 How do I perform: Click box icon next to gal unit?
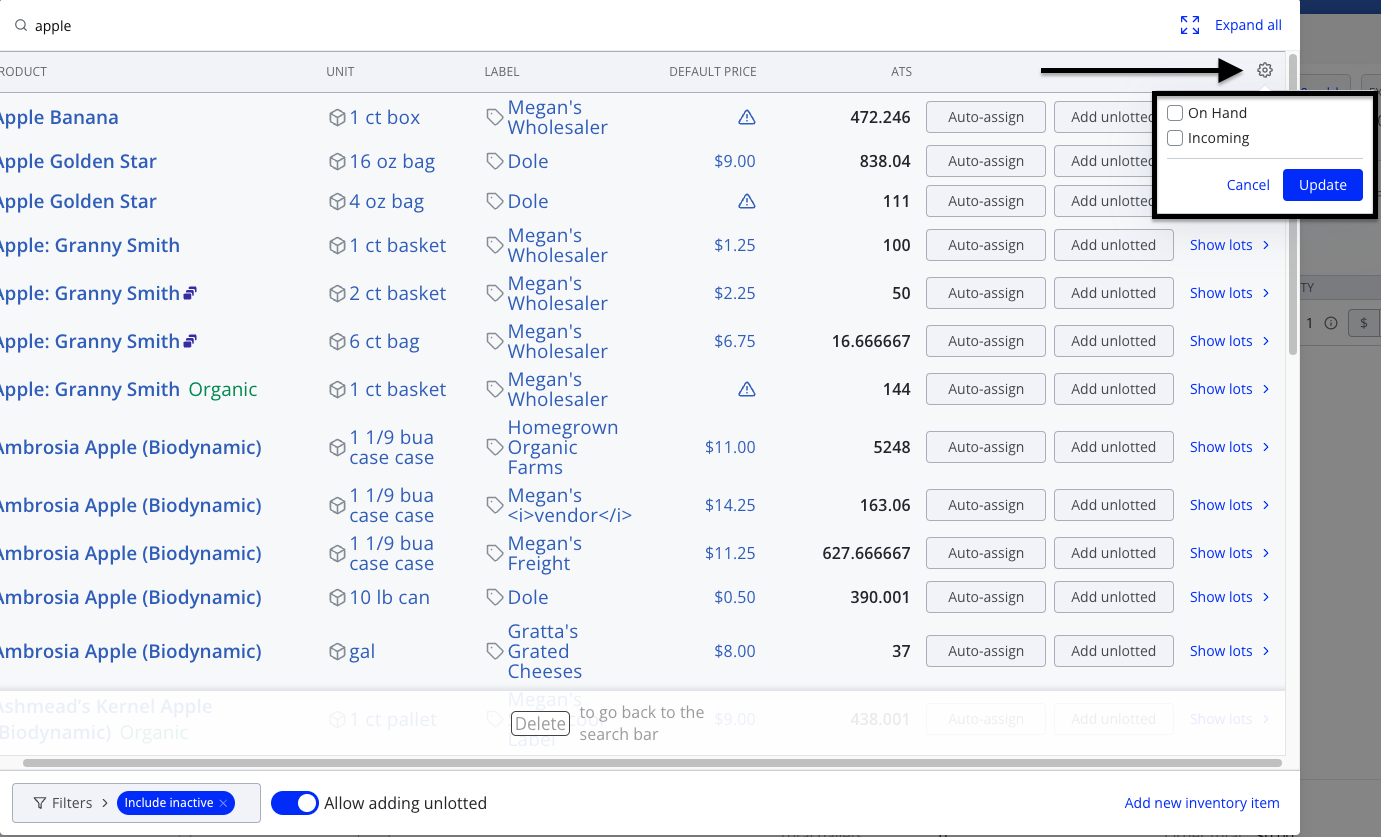click(337, 652)
